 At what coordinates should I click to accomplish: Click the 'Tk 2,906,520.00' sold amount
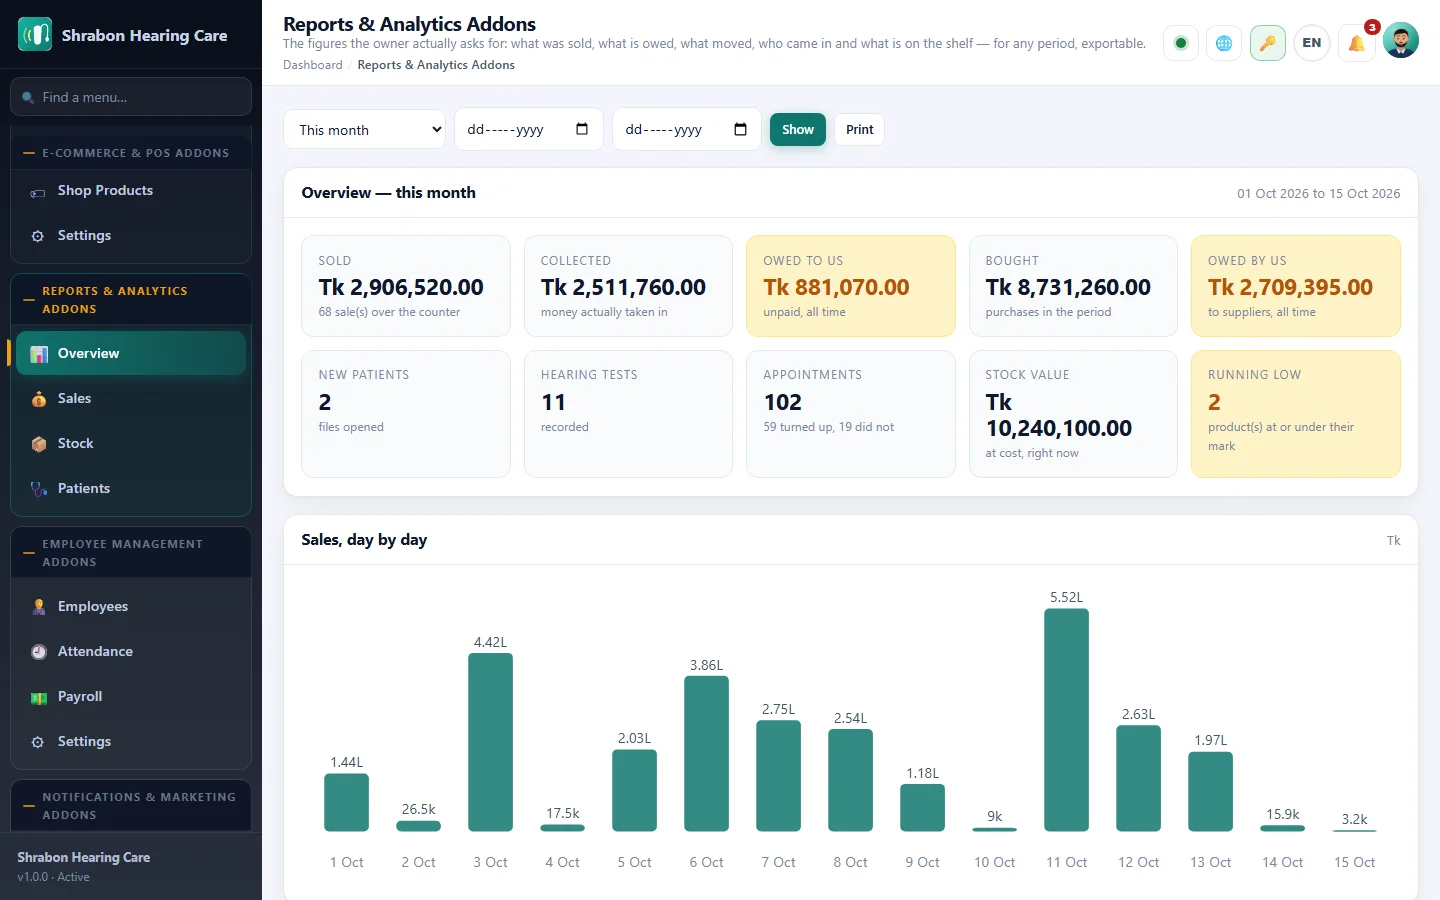click(x=401, y=287)
